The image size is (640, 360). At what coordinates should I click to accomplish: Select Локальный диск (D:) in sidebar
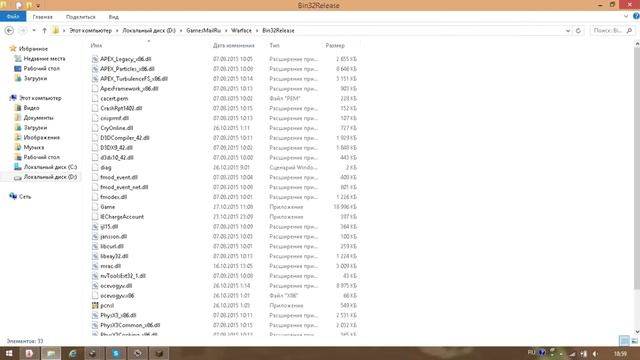(x=50, y=177)
